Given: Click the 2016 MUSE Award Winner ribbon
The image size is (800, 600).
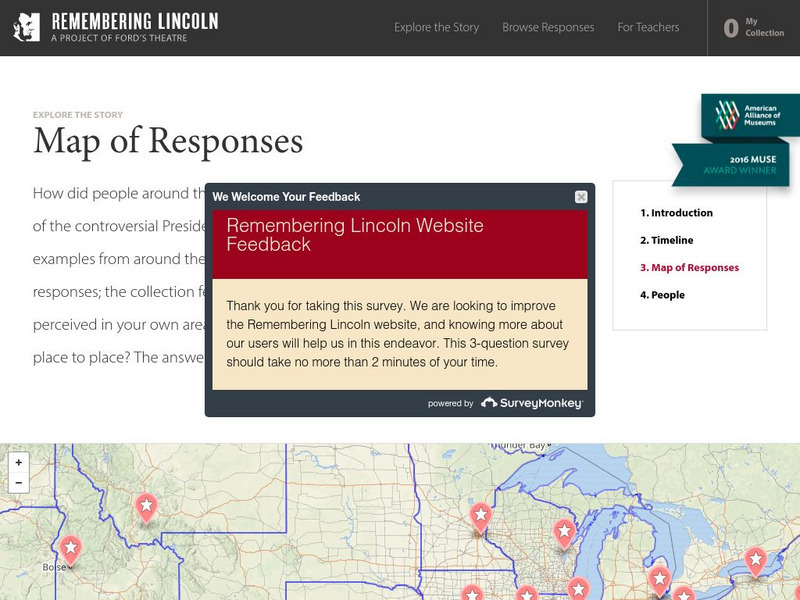Looking at the screenshot, I should 733,164.
